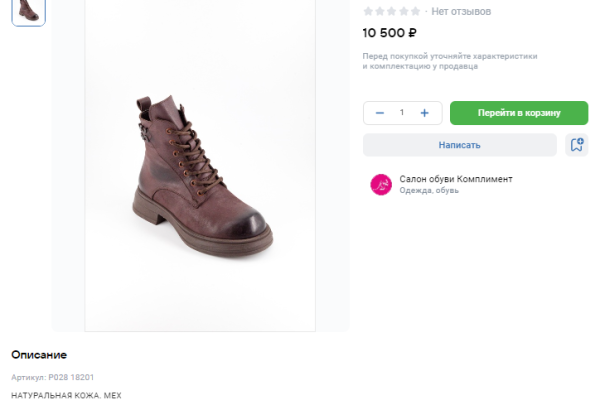Open the Салон обуви Комплимент shop avatar
This screenshot has width=600, height=400.
coord(381,184)
